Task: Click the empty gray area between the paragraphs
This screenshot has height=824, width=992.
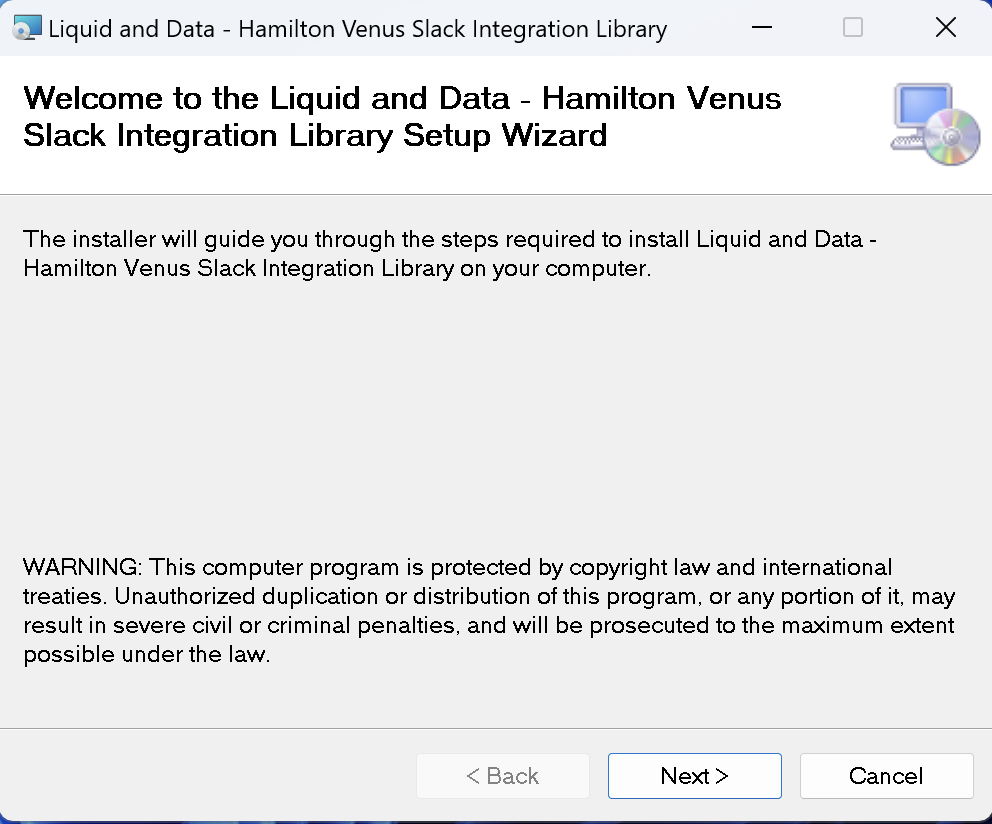Action: (496, 418)
